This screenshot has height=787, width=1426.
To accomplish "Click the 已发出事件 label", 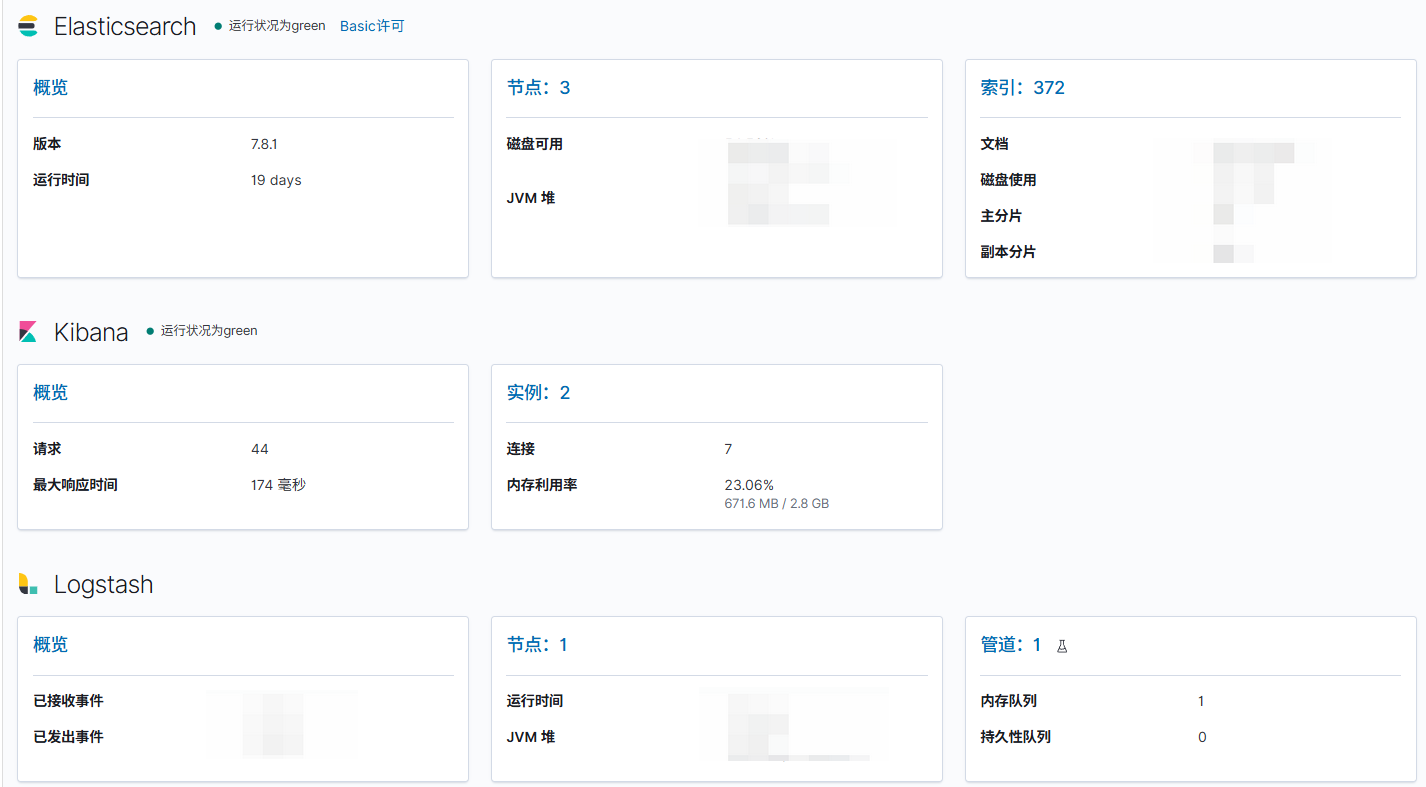I will point(68,737).
